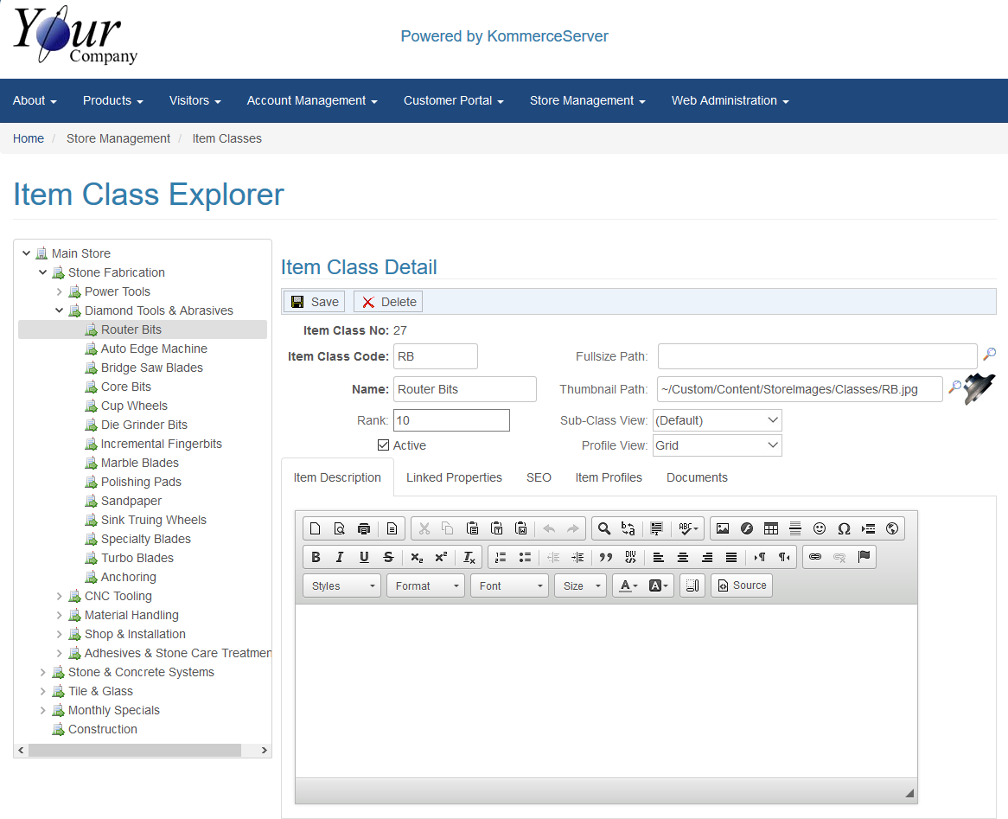Expand the Power Tools tree node

click(x=60, y=292)
